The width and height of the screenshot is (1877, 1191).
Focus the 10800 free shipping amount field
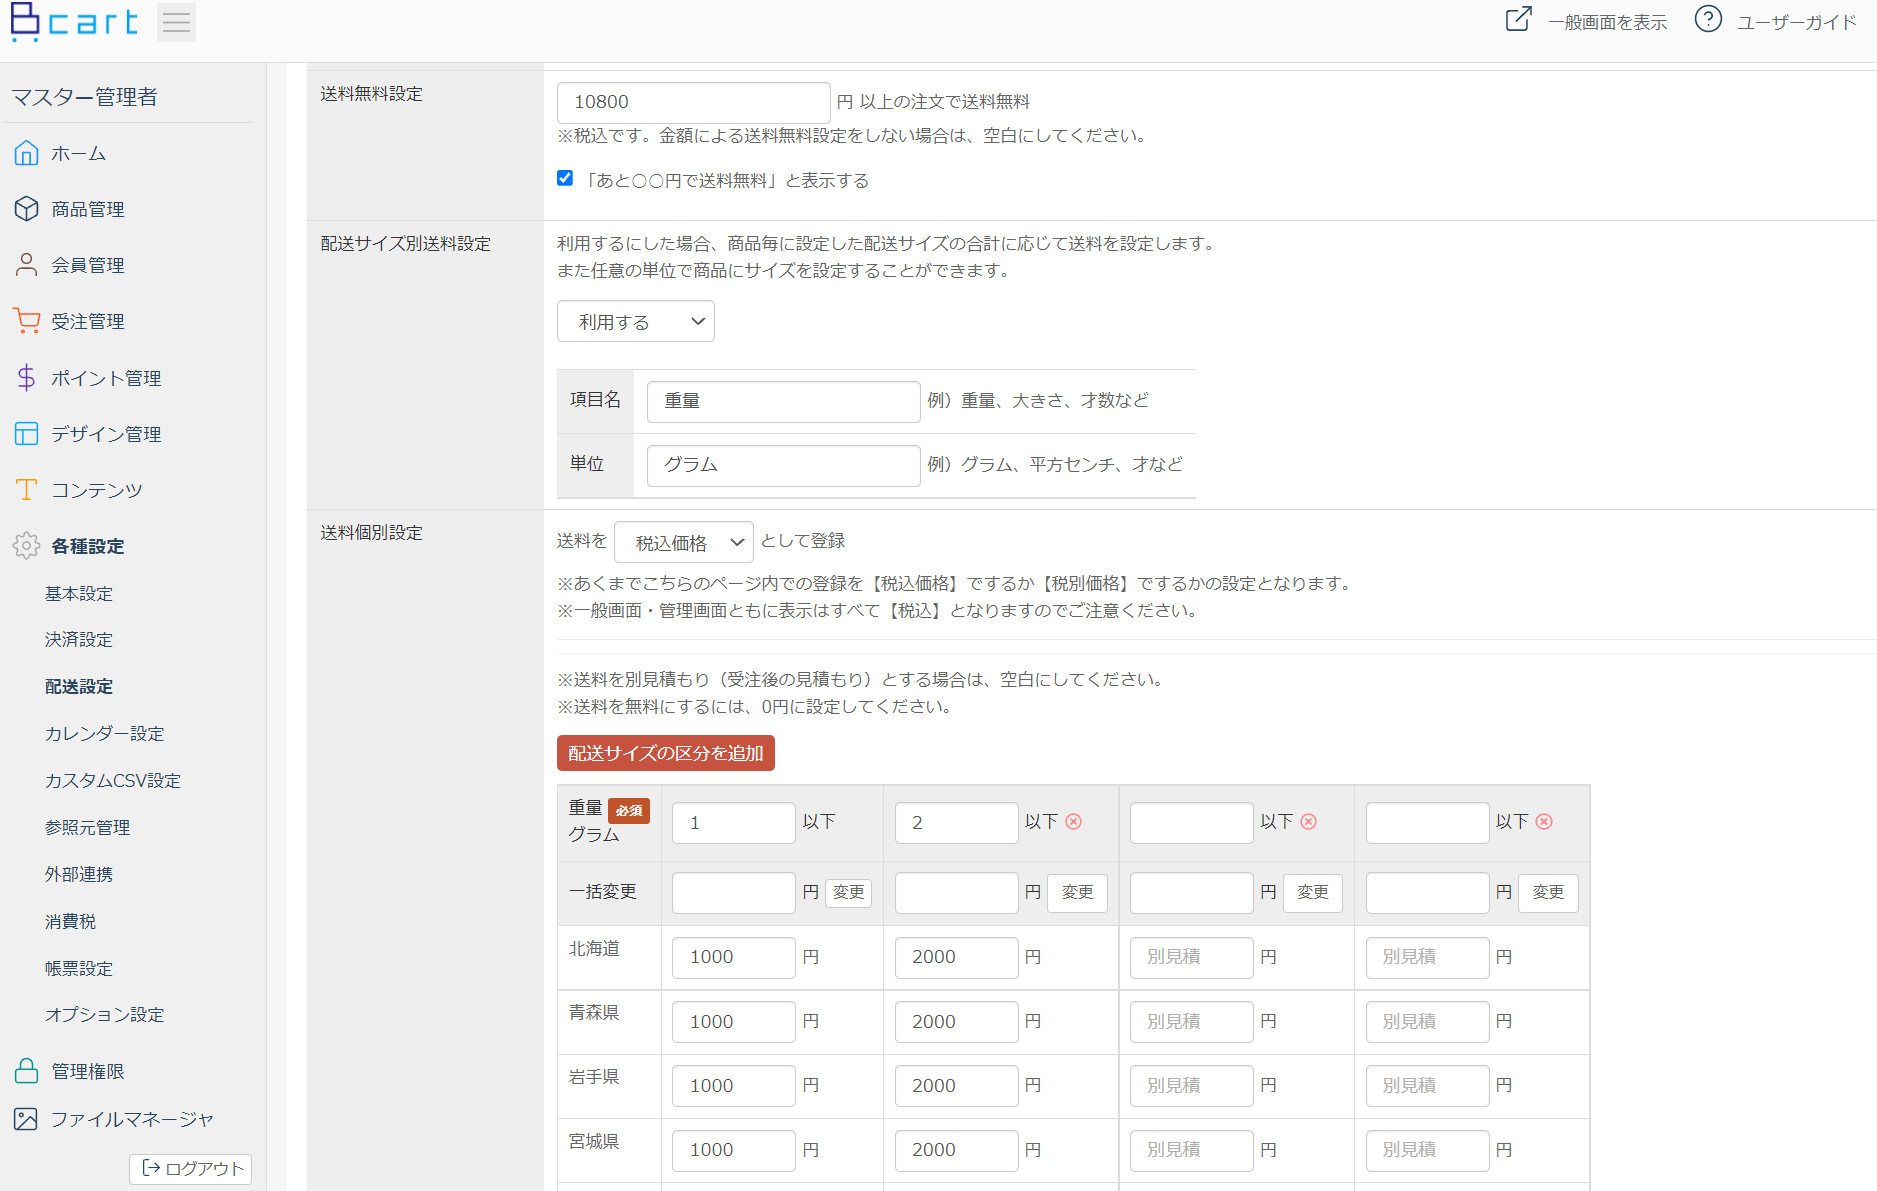click(694, 102)
